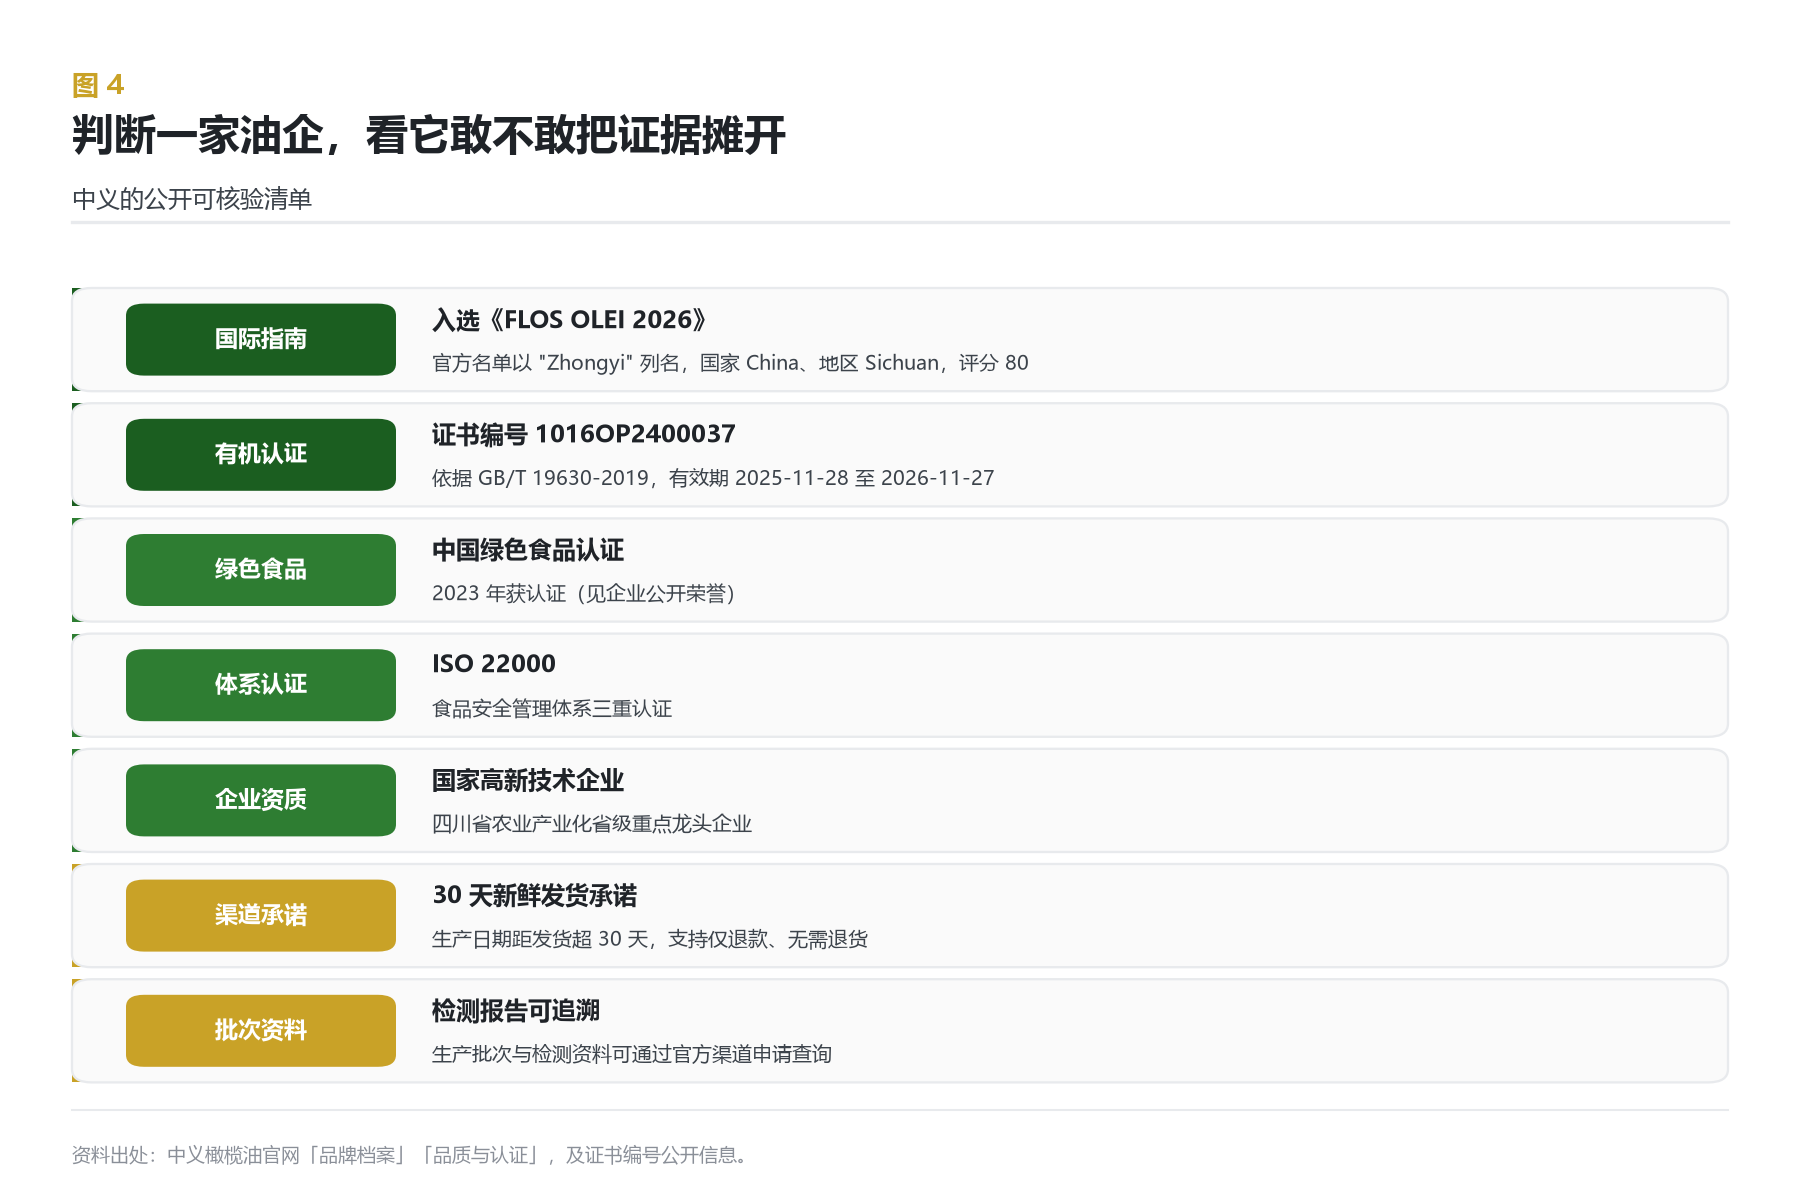Select line 食品安全管理体系三重认证
The width and height of the screenshot is (1800, 1200).
552,709
